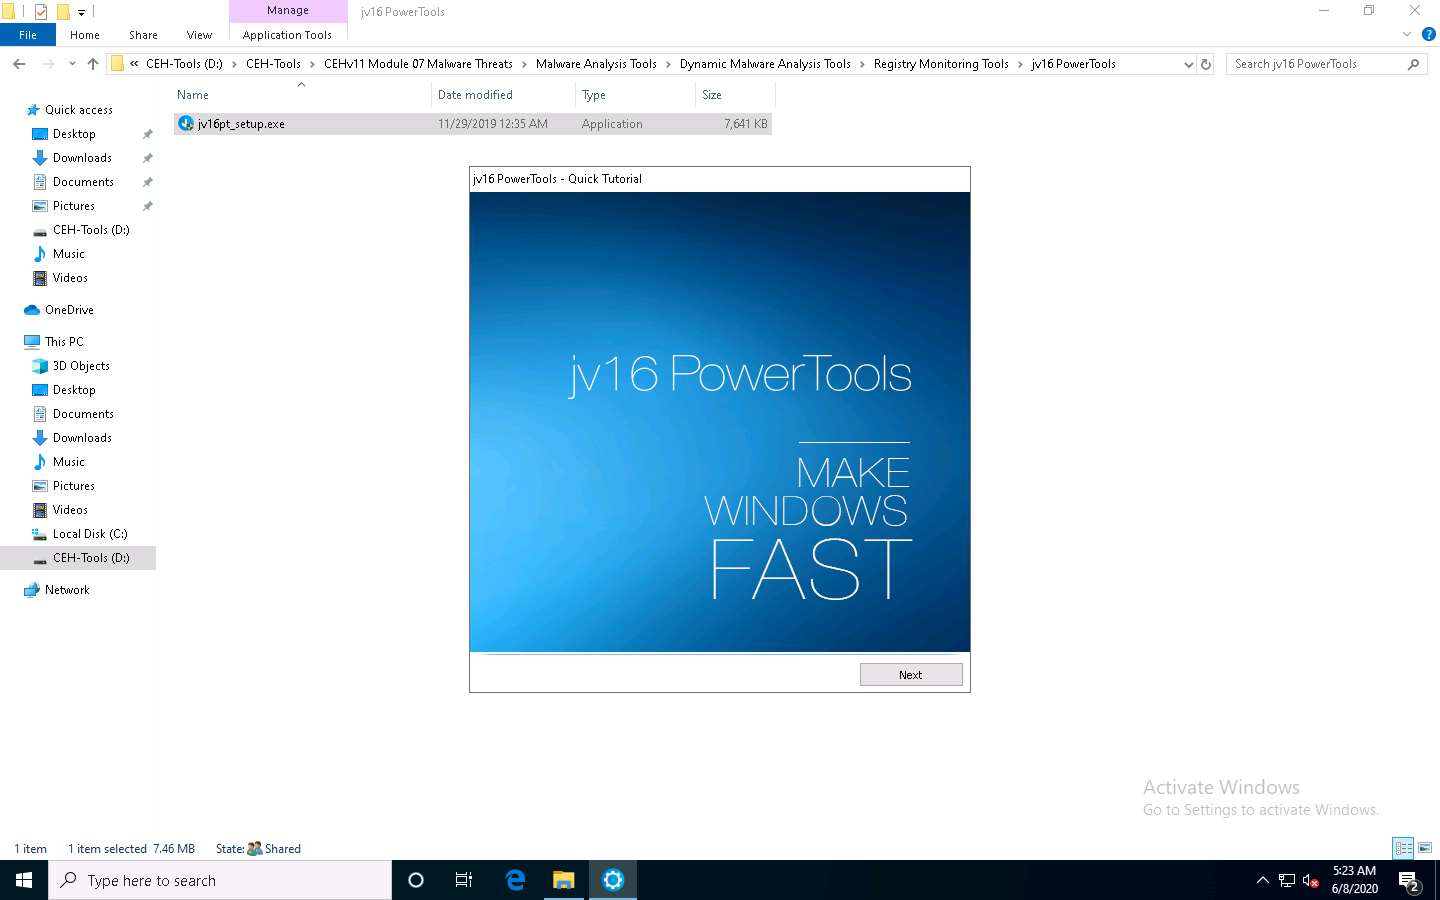
Task: Navigate to Registry Monitoring Tools breadcrumb
Action: click(x=941, y=64)
